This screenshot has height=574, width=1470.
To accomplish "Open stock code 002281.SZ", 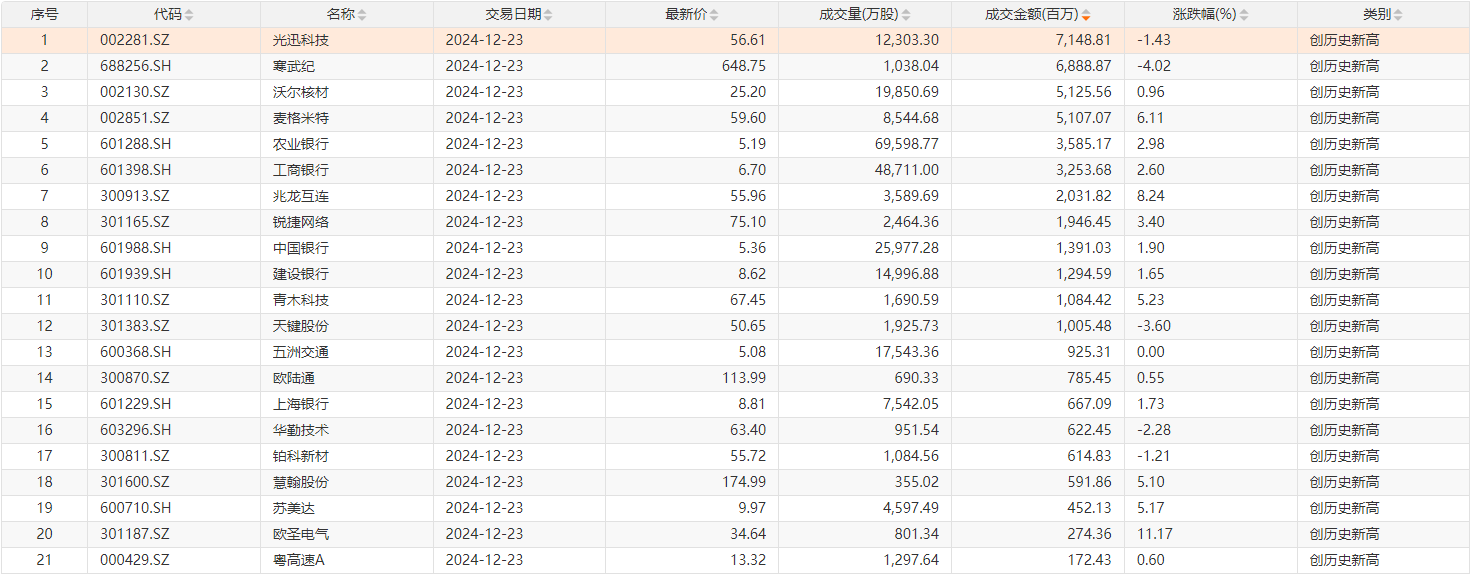I will tap(135, 40).
